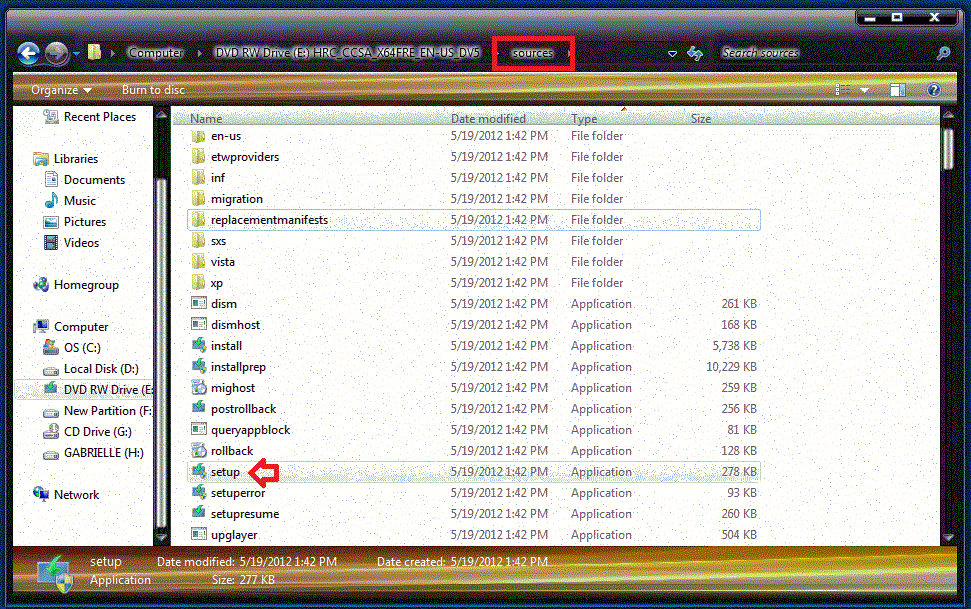The image size is (971, 609).
Task: Select DVD RW Drive (E:) breadcrumb
Action: 347,53
